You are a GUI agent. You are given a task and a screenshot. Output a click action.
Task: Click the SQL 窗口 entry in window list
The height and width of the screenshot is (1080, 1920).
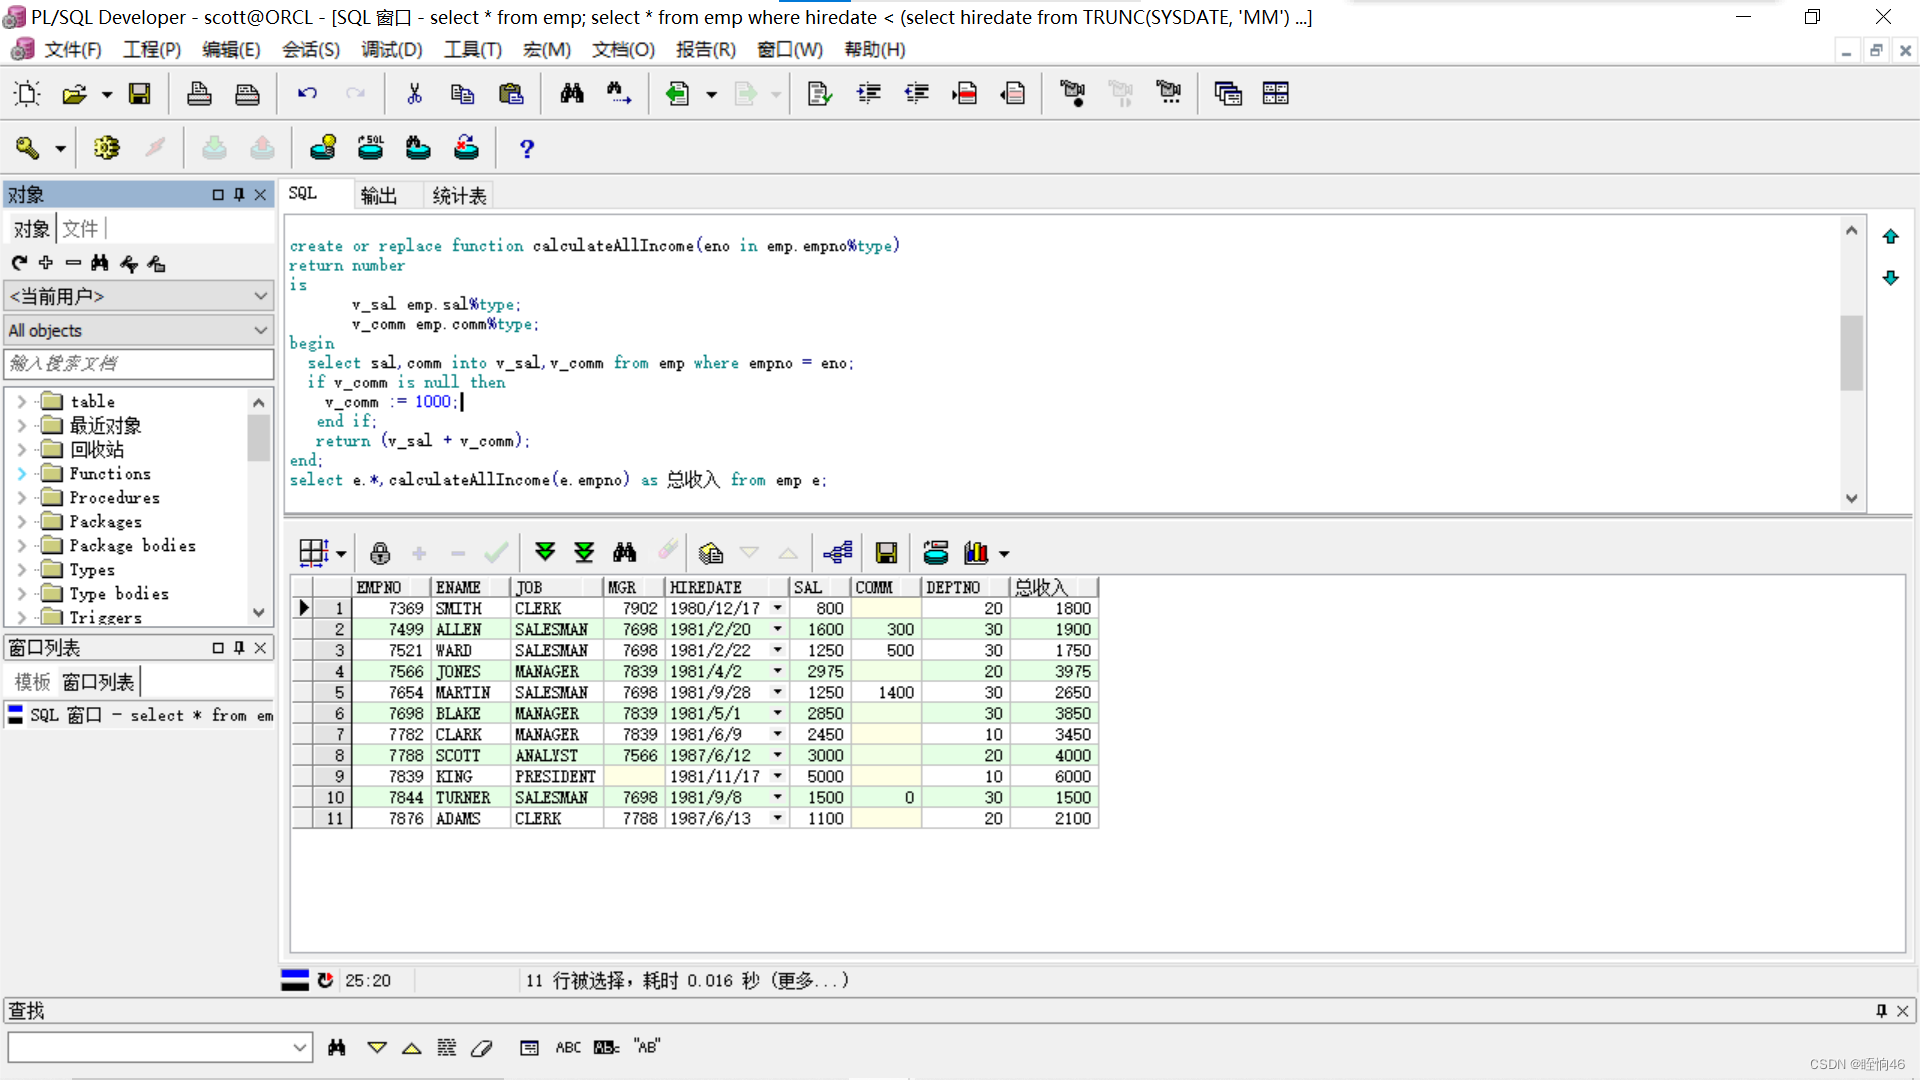coord(140,715)
